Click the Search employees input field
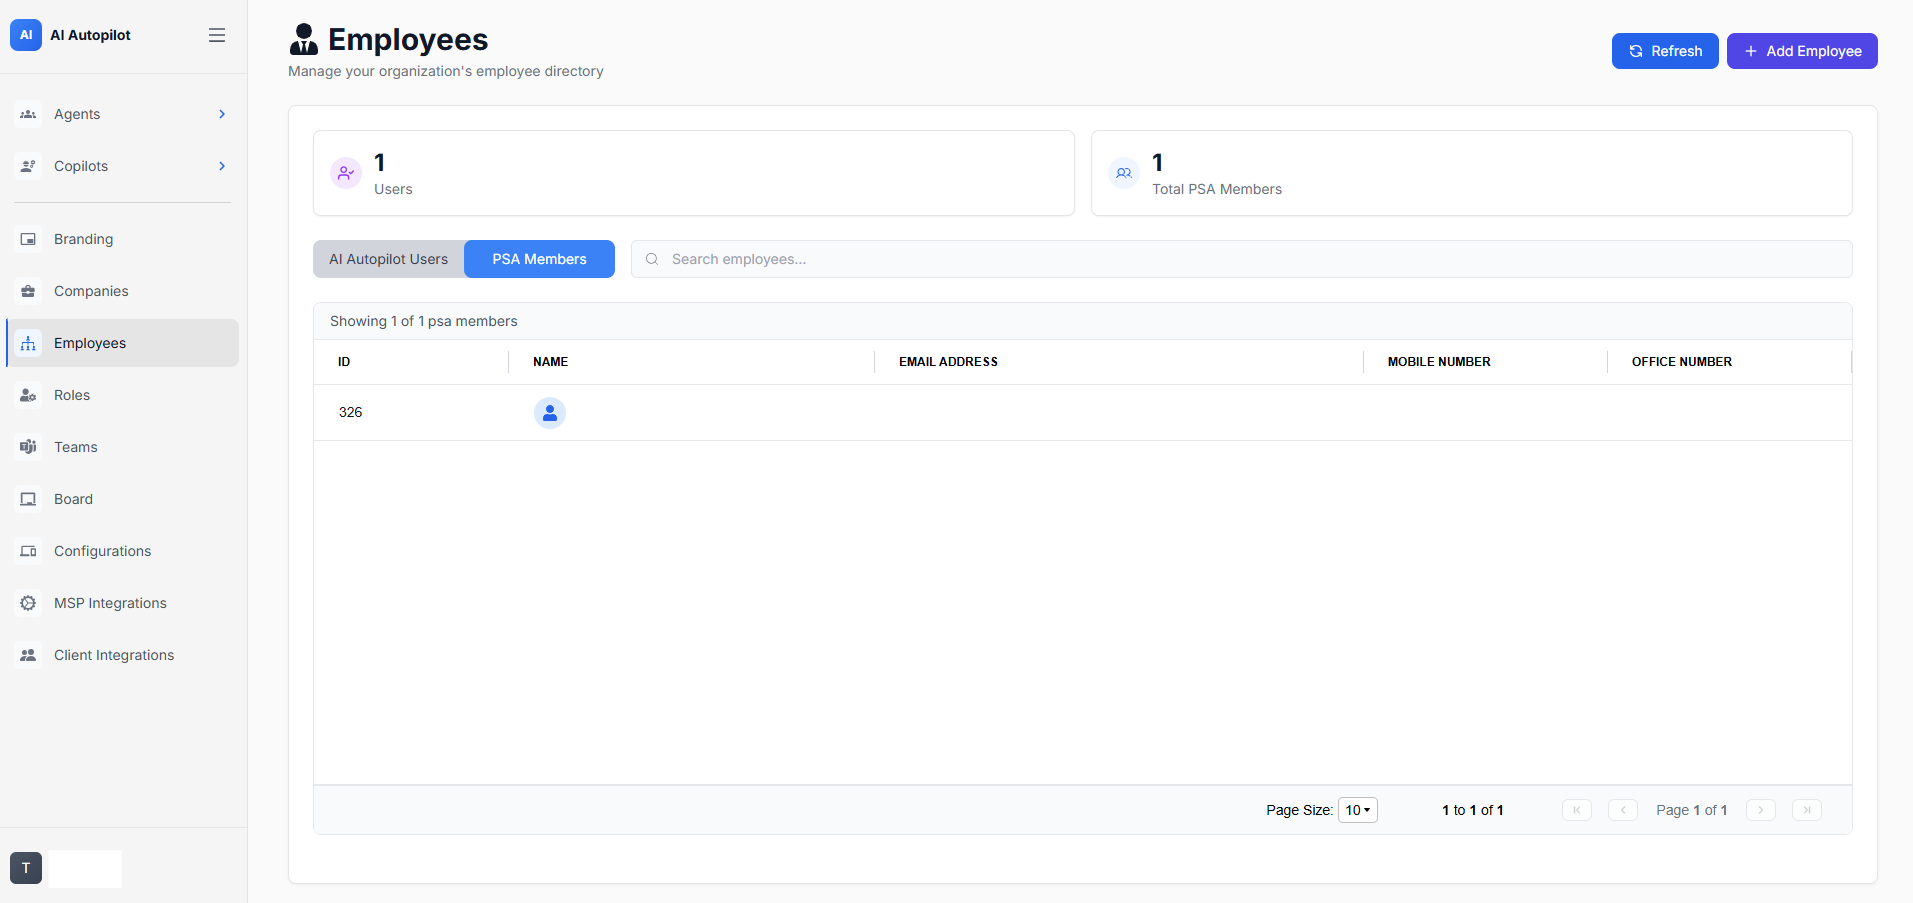Image resolution: width=1913 pixels, height=903 pixels. tap(1241, 259)
